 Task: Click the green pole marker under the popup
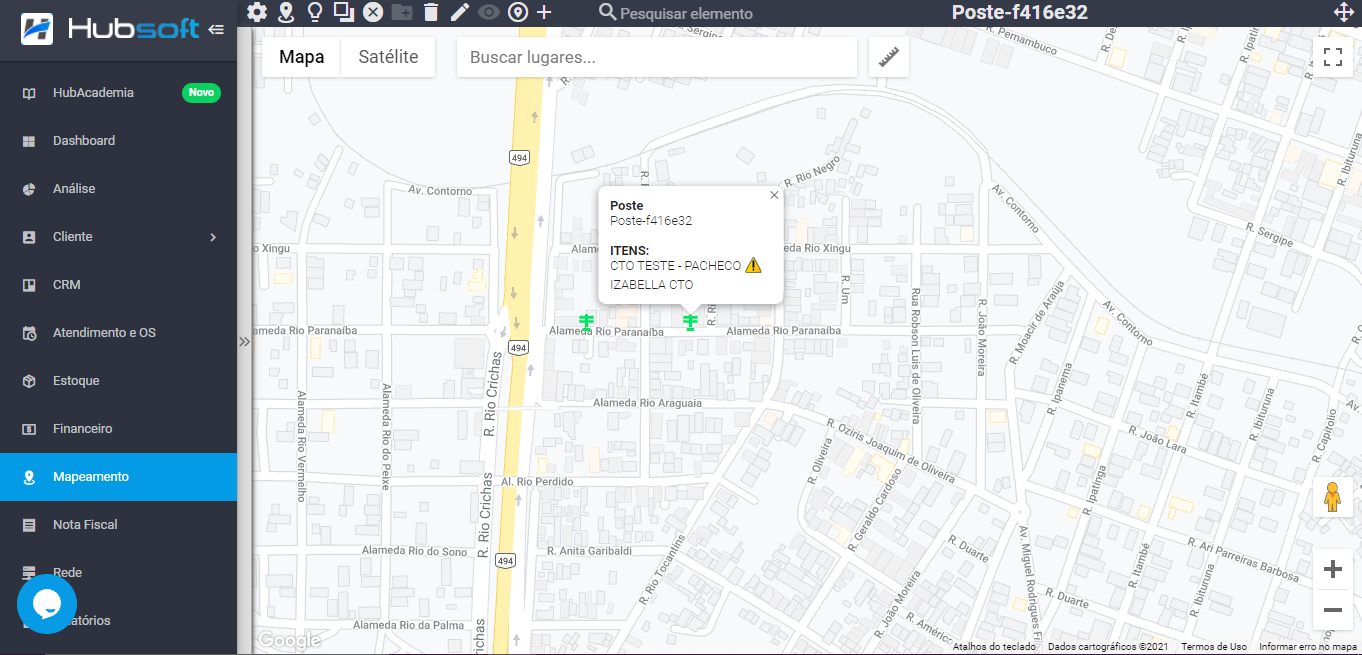[x=690, y=321]
